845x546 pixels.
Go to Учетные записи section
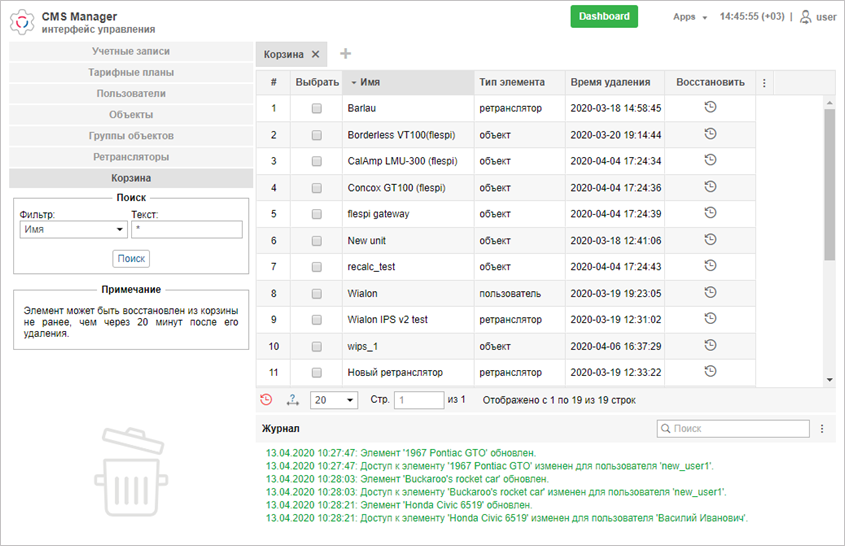click(130, 51)
